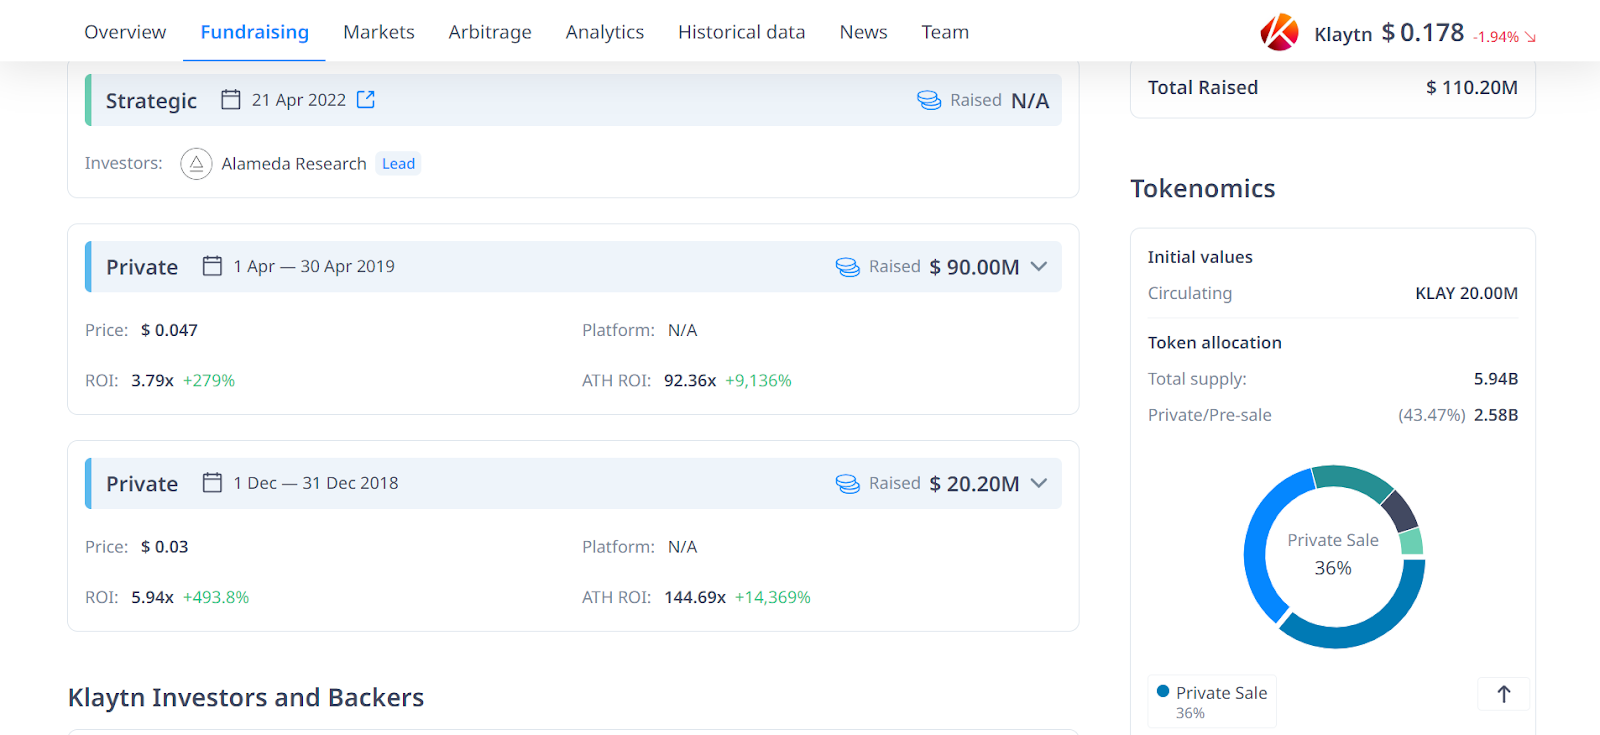
Task: Click the Klaytn logo icon
Action: pos(1279,33)
